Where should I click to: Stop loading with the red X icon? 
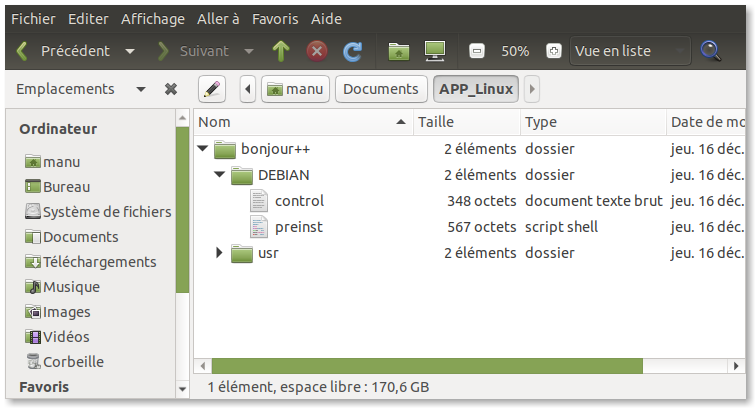[317, 51]
